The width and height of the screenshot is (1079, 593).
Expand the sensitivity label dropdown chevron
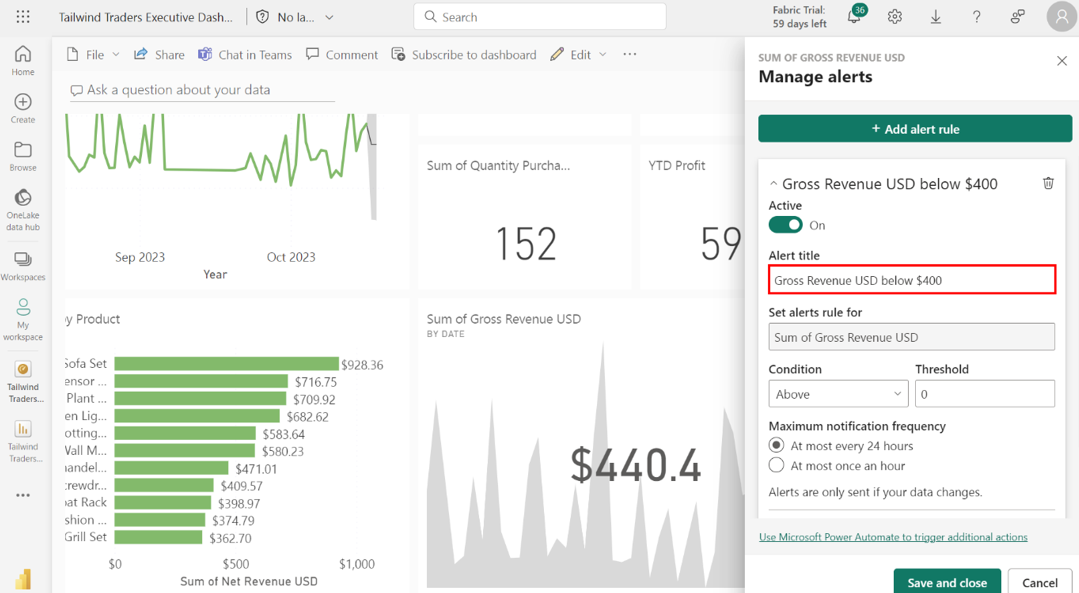pyautogui.click(x=329, y=17)
